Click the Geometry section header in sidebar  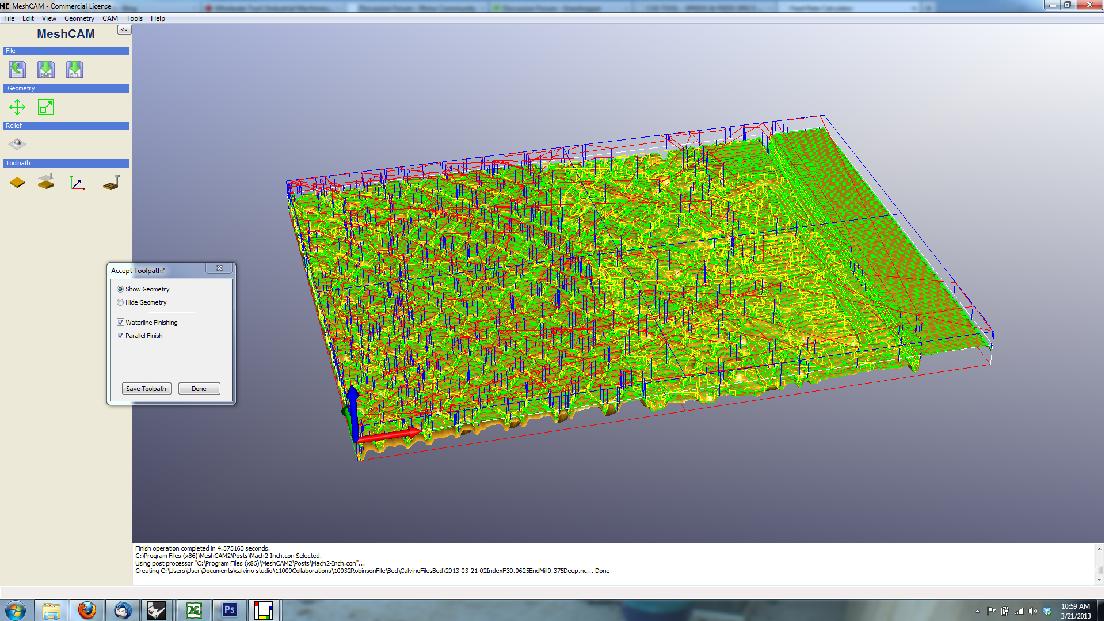[66, 89]
